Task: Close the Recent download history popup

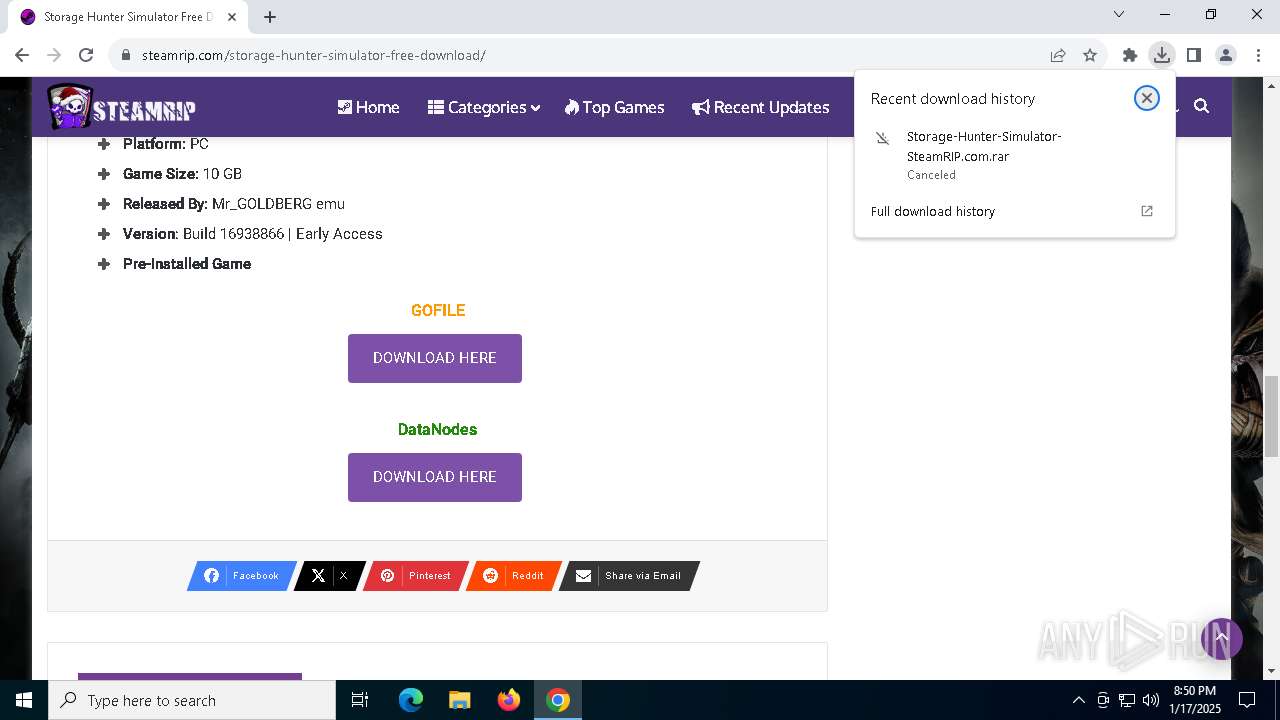Action: coord(1147,98)
